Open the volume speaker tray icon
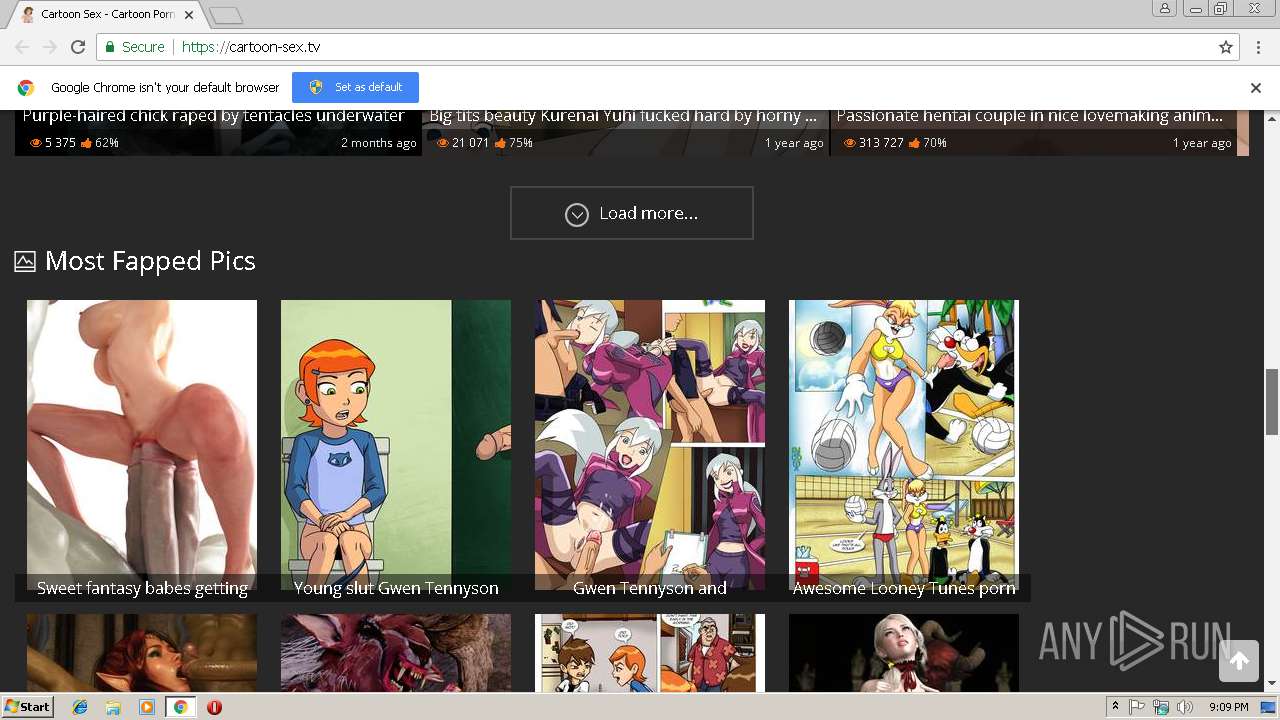1280x720 pixels. point(1185,707)
